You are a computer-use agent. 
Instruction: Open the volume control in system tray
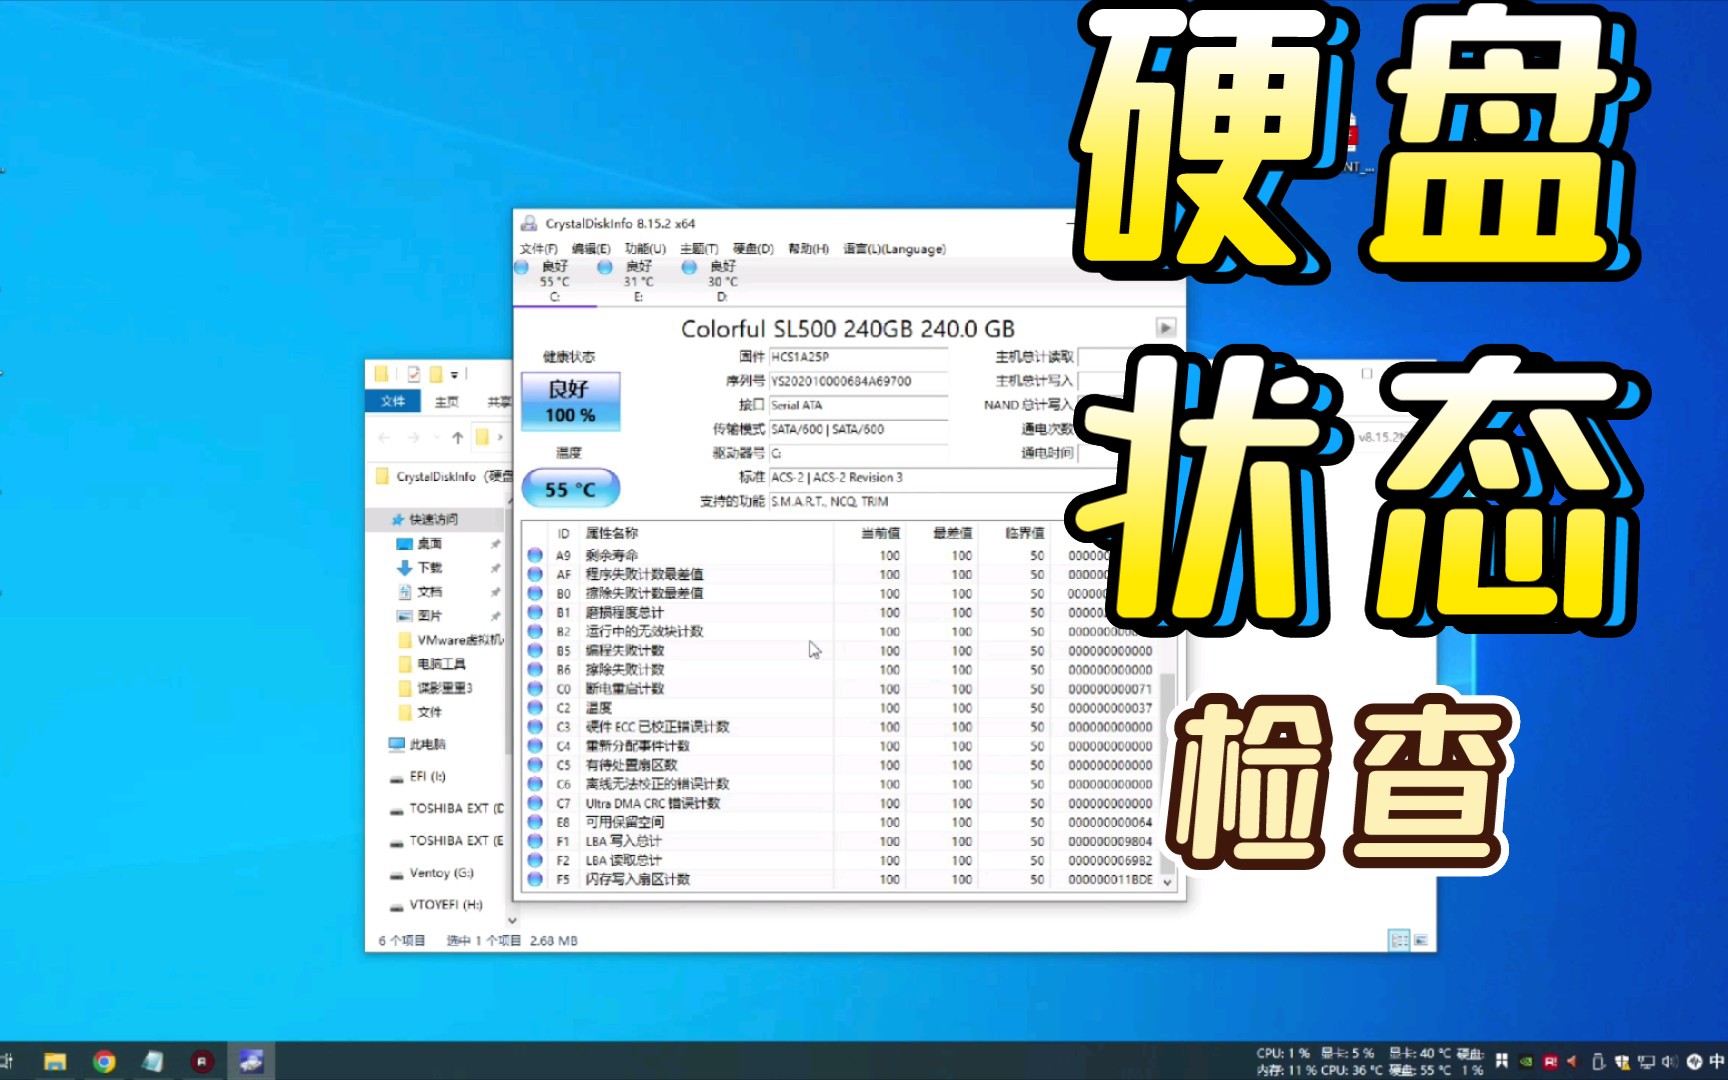coord(1668,1061)
